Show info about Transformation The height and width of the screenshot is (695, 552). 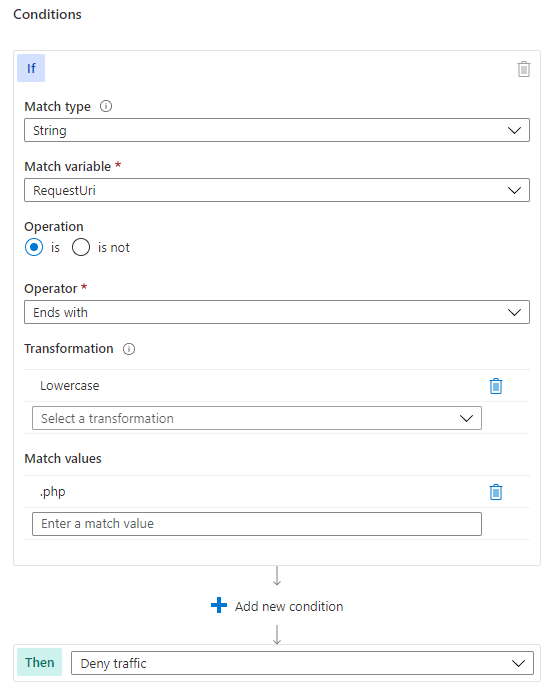tap(129, 349)
